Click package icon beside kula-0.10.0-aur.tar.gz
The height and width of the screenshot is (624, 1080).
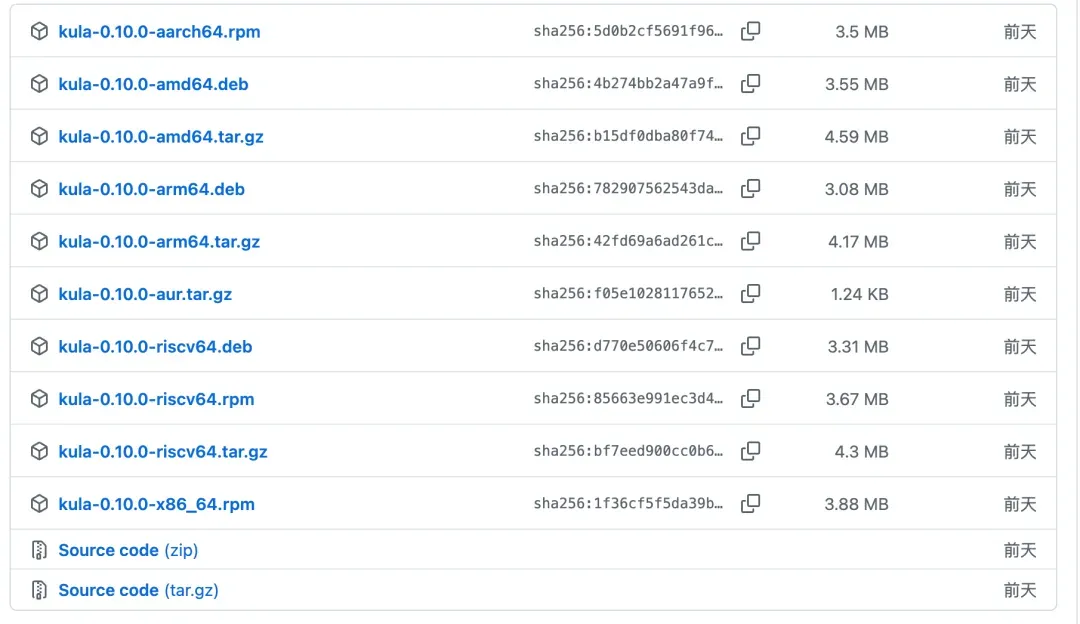point(39,294)
